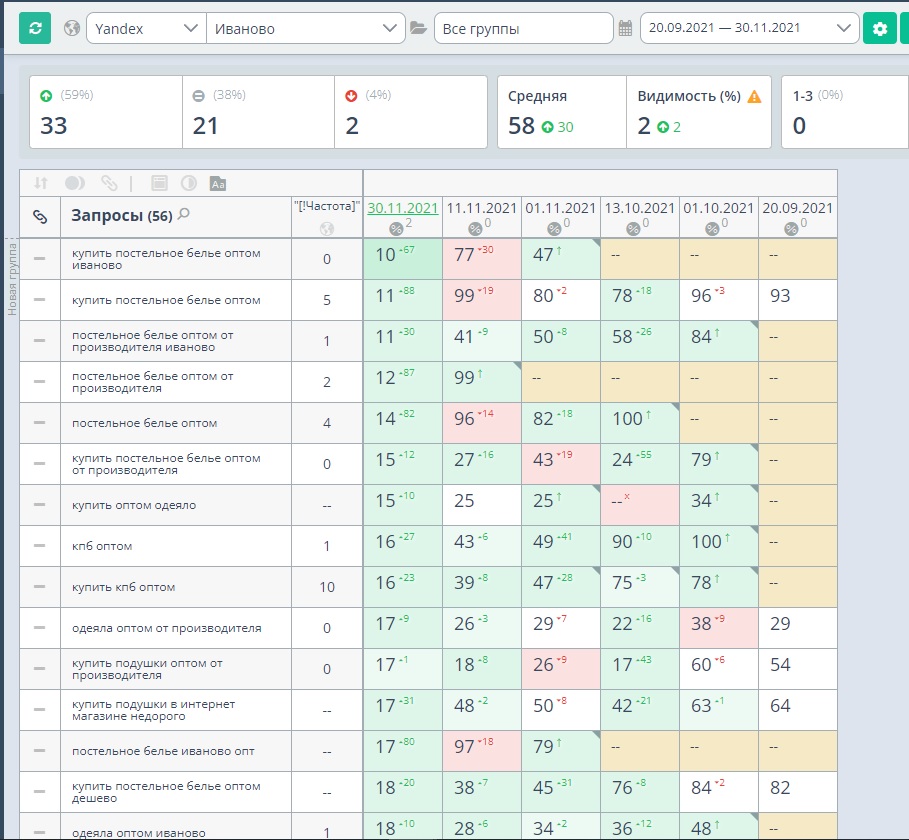Screen dimensions: 909x840
Task: Click the query купить кпб оптом
Action: 123,587
